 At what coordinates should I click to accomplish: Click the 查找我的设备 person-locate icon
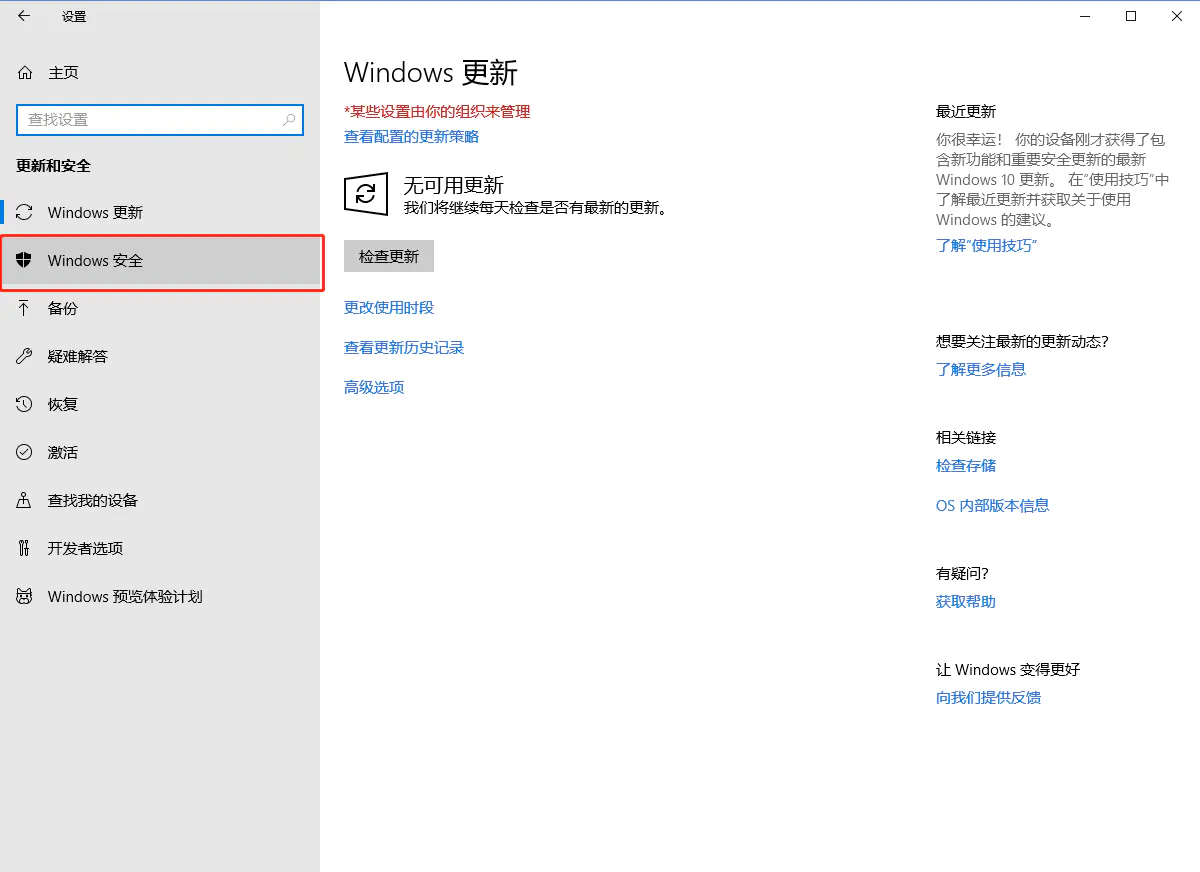25,500
